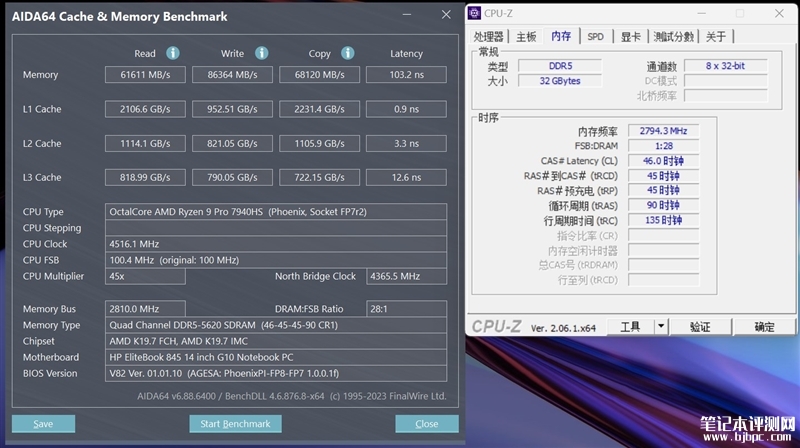
Task: Click the BIOS Version field V82 Ver. 01.01.10
Action: tap(276, 374)
